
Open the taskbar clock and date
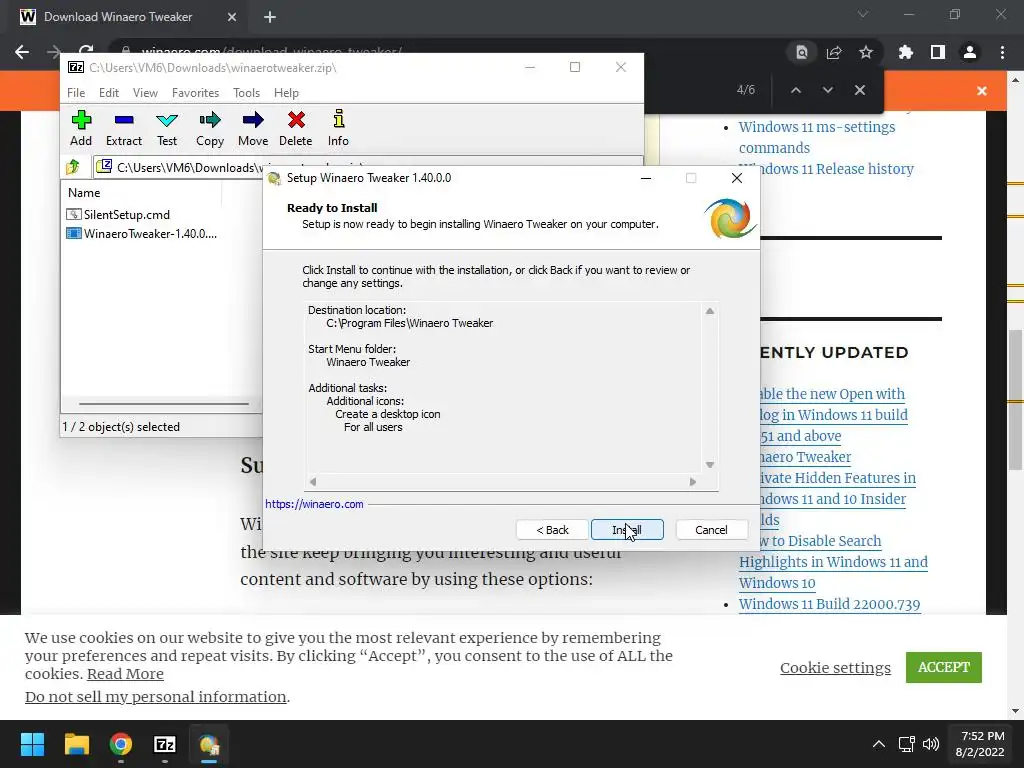pyautogui.click(x=980, y=744)
